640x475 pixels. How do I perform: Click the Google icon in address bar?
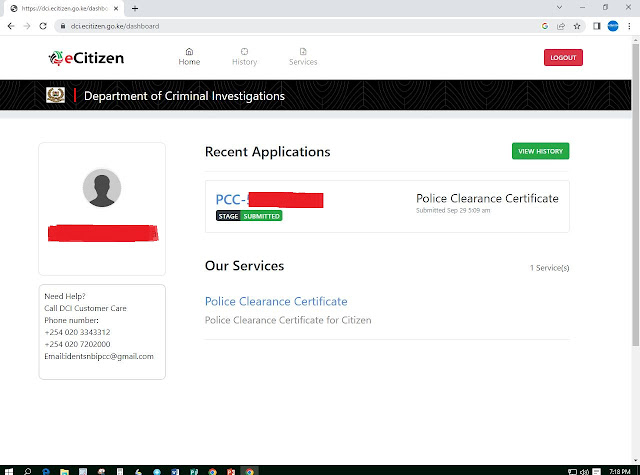pyautogui.click(x=545, y=26)
